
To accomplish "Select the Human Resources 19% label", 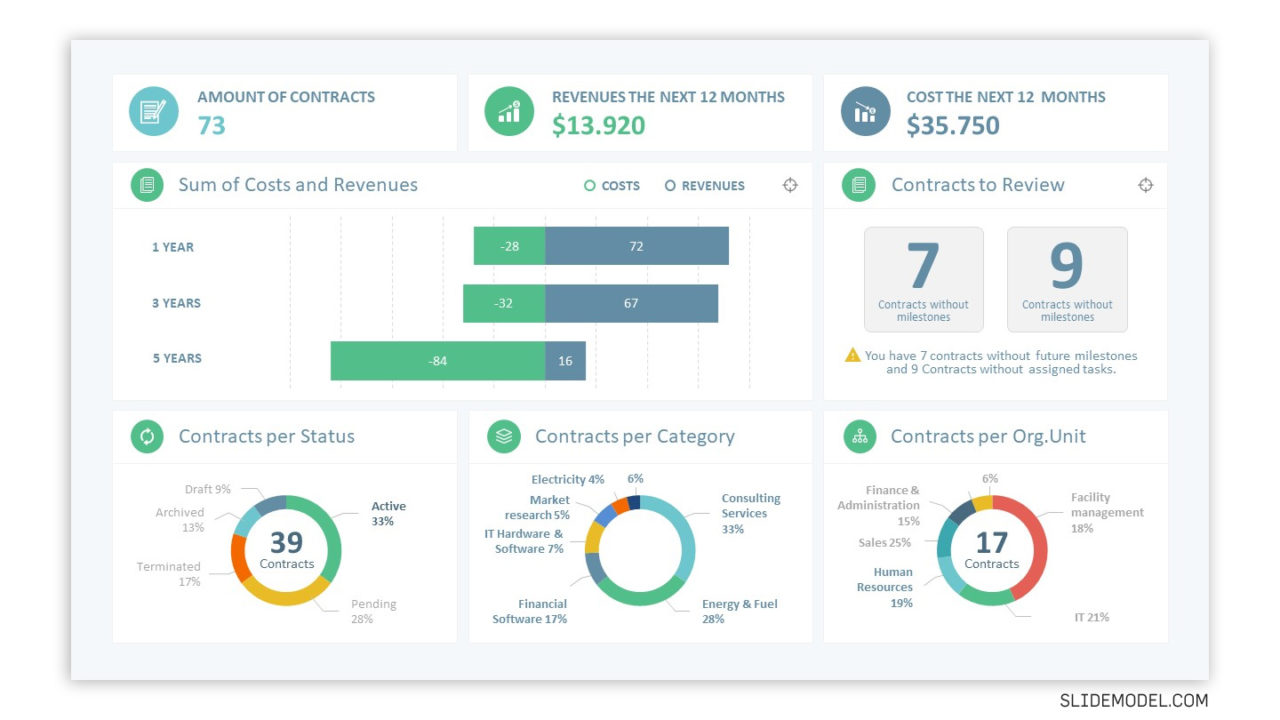I will point(885,587).
